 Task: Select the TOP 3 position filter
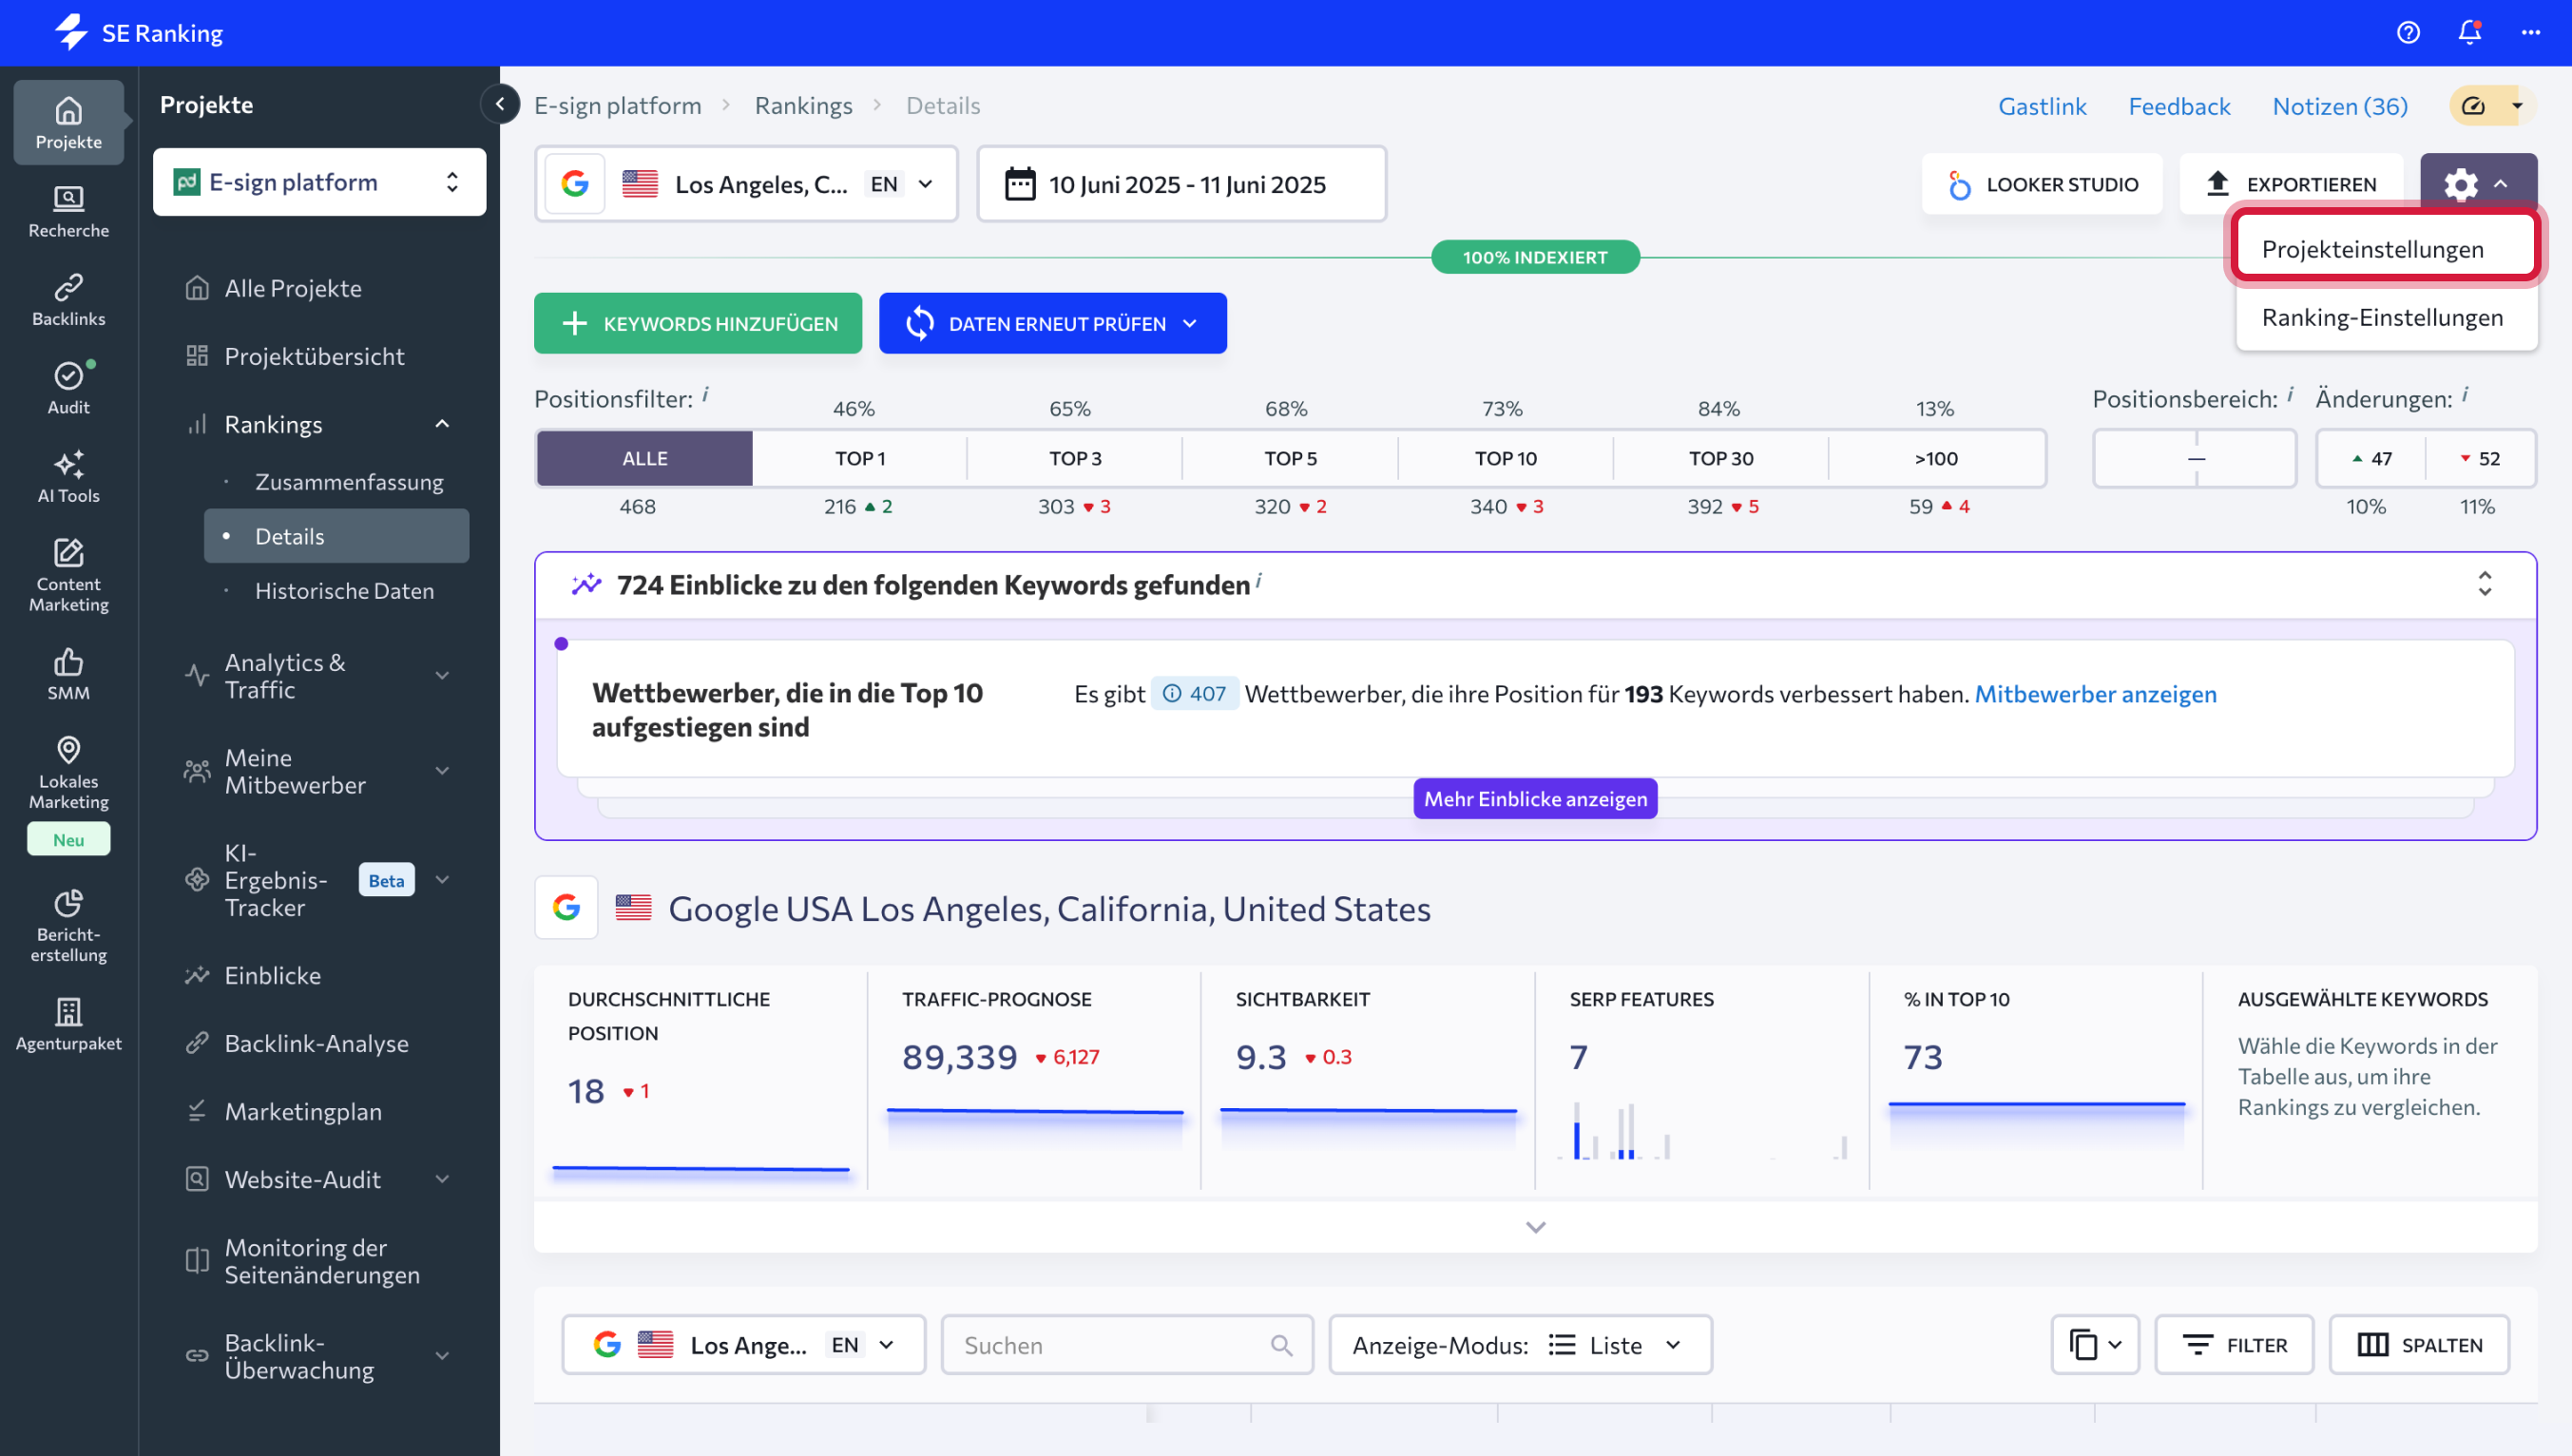coord(1075,458)
